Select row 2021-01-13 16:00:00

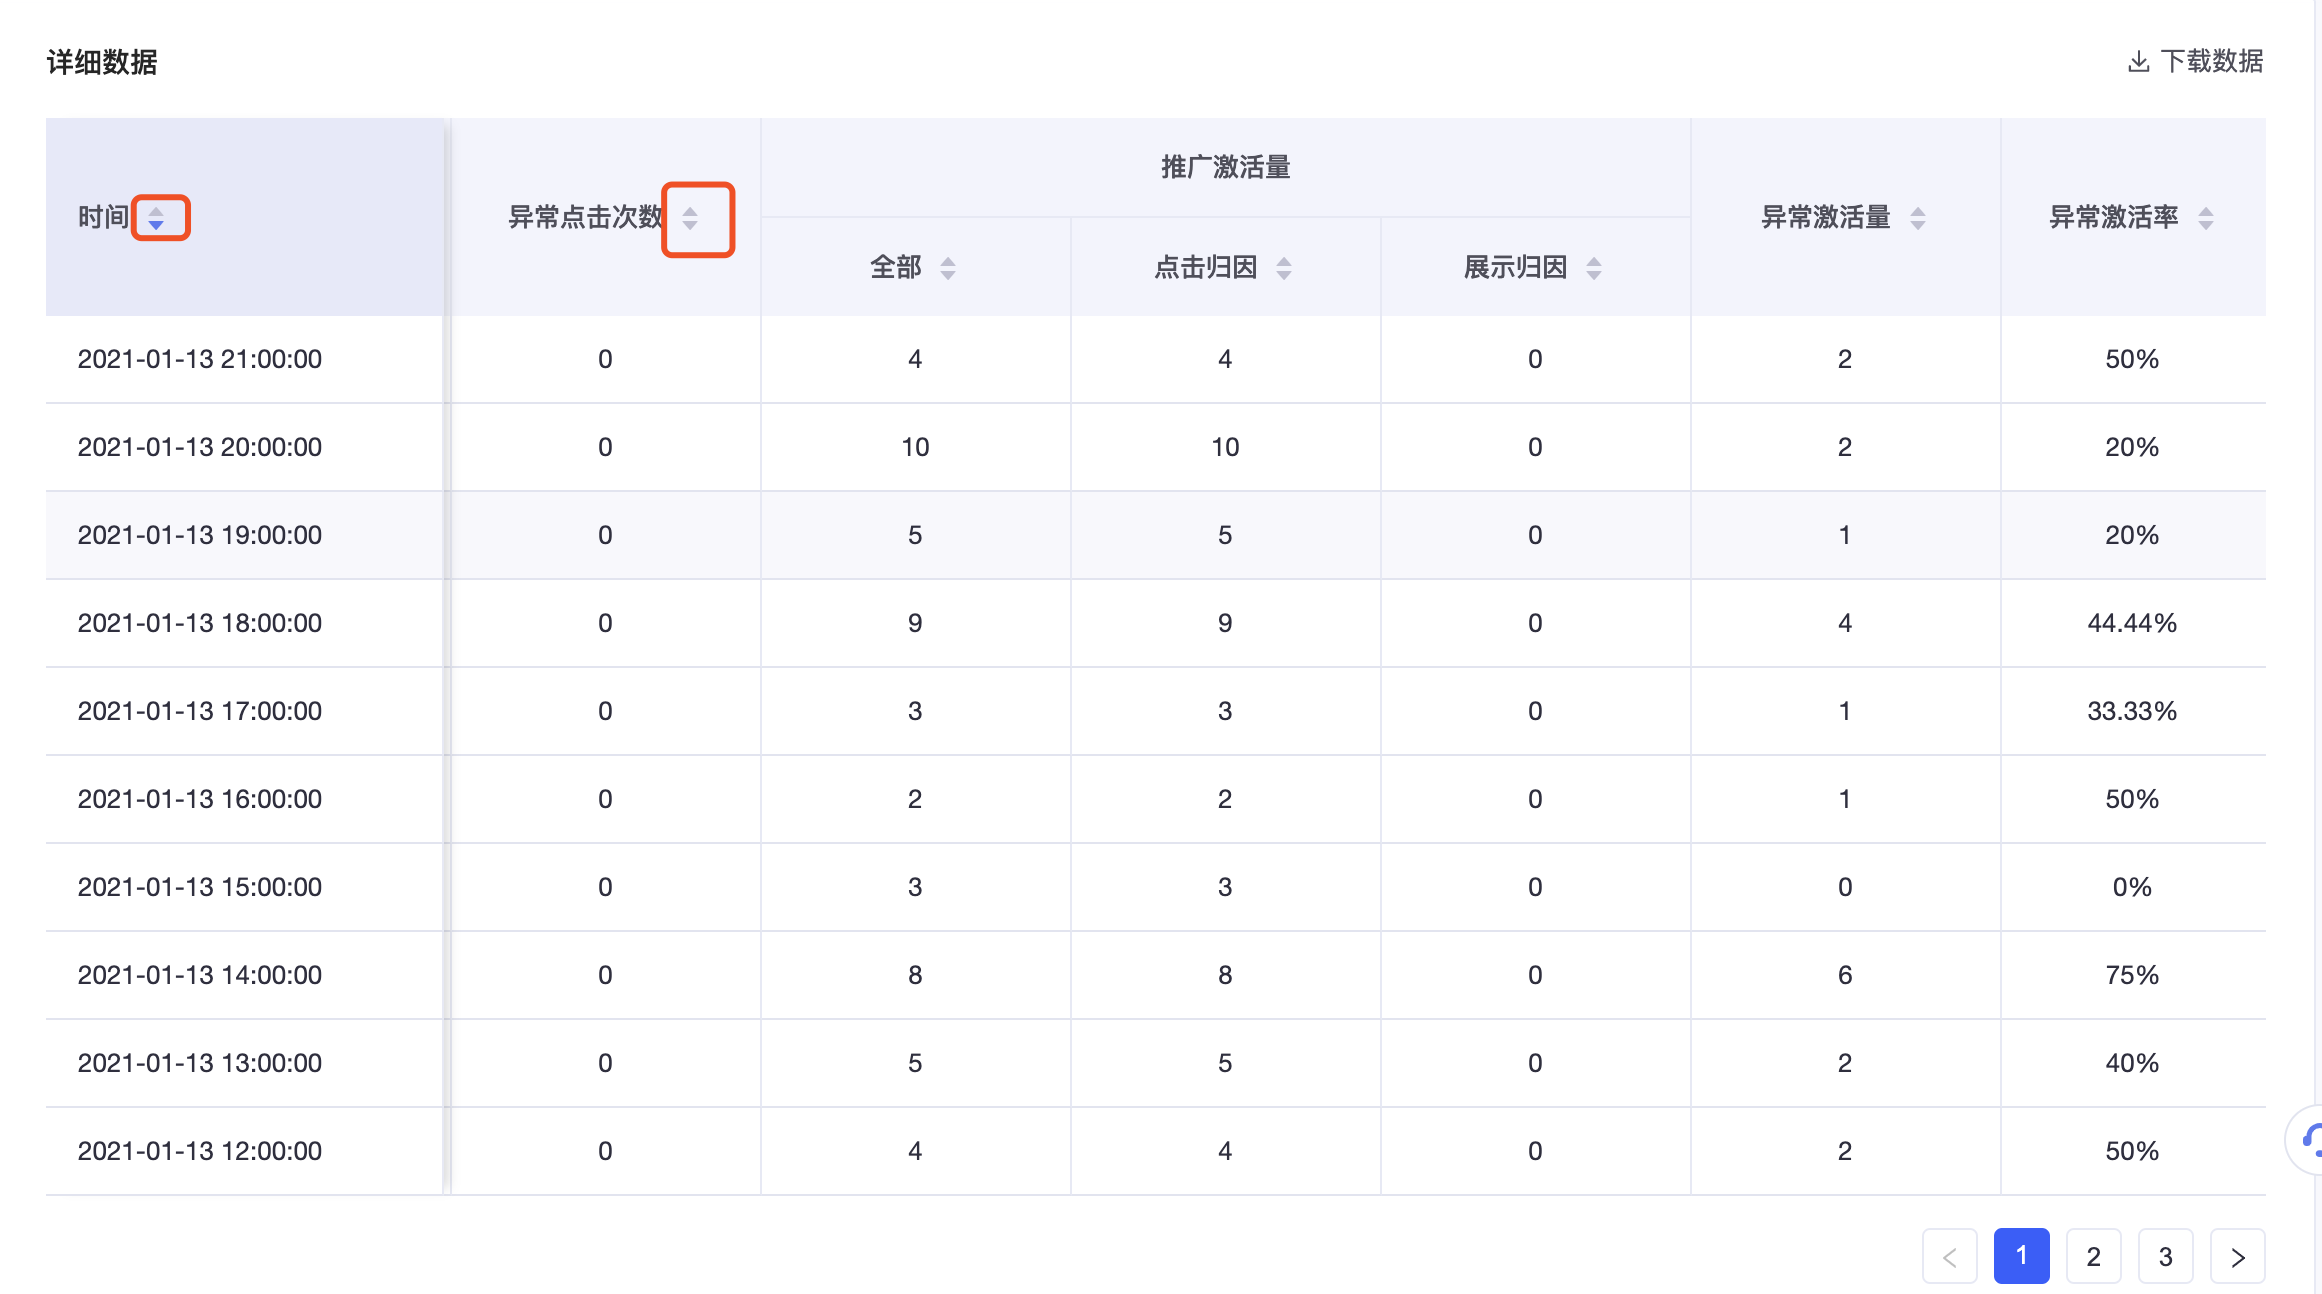click(1156, 800)
